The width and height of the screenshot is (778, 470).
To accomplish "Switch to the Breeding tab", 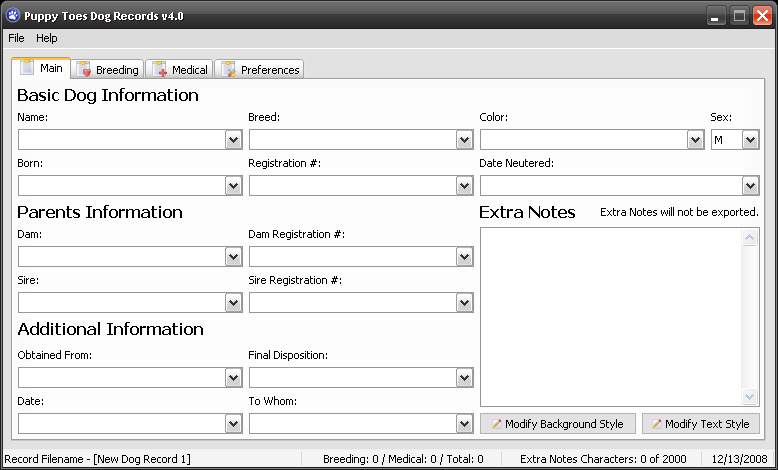I will point(108,69).
